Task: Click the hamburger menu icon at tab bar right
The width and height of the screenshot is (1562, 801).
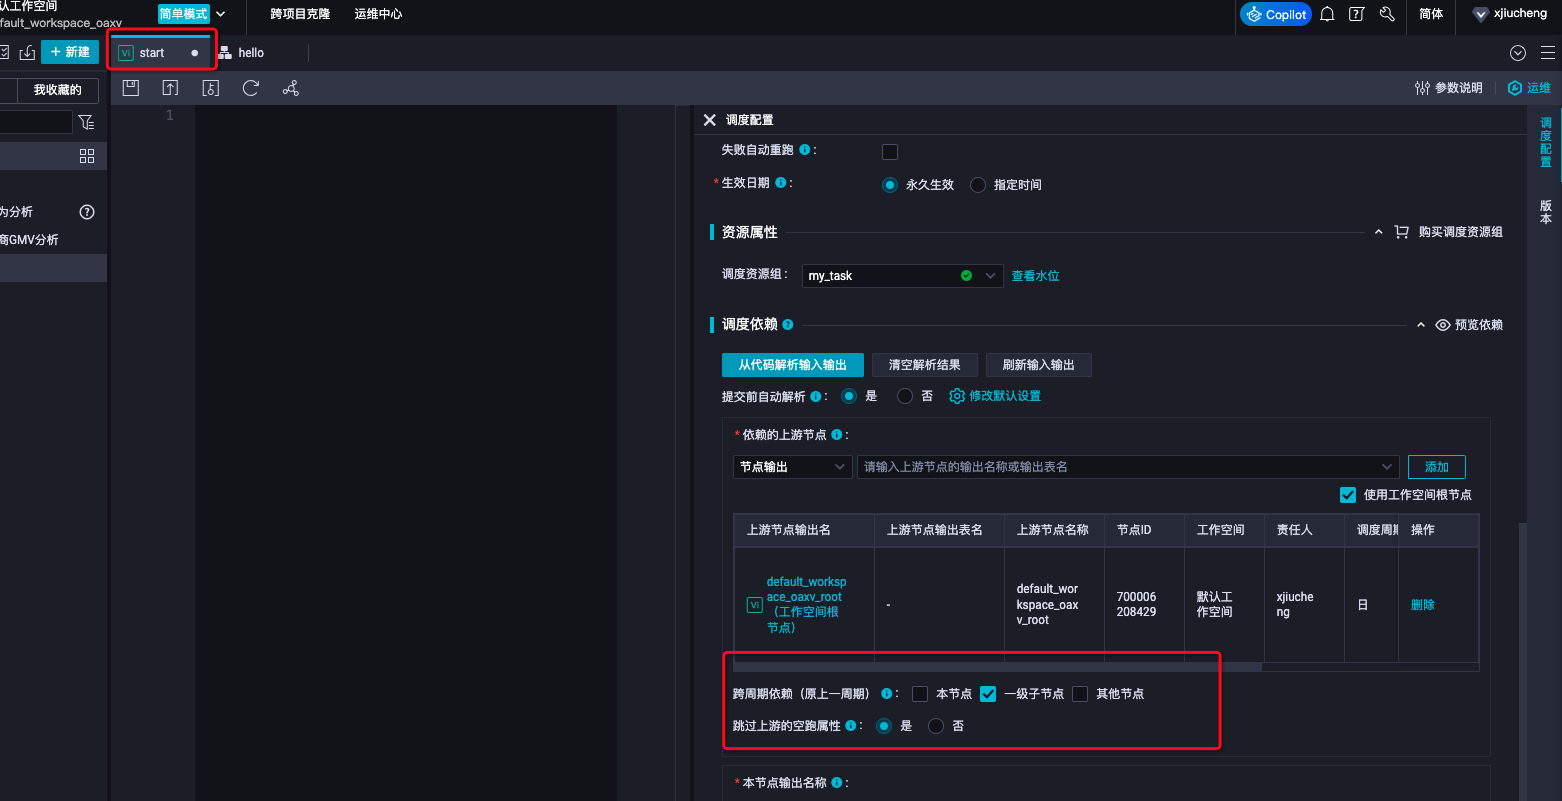Action: coord(1548,53)
